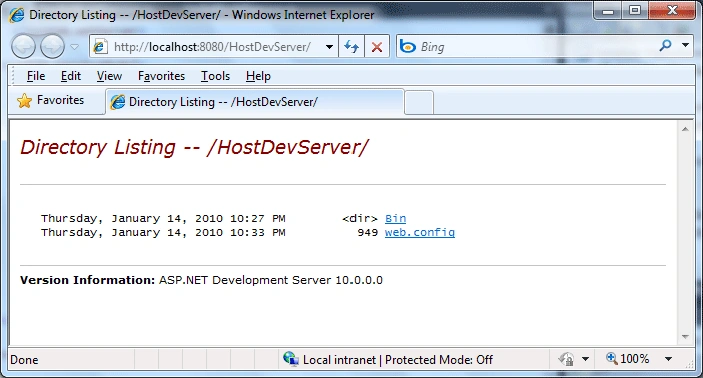Screen dimensions: 703x378
Task: Click the zoom magnifier 100% button
Action: click(628, 359)
